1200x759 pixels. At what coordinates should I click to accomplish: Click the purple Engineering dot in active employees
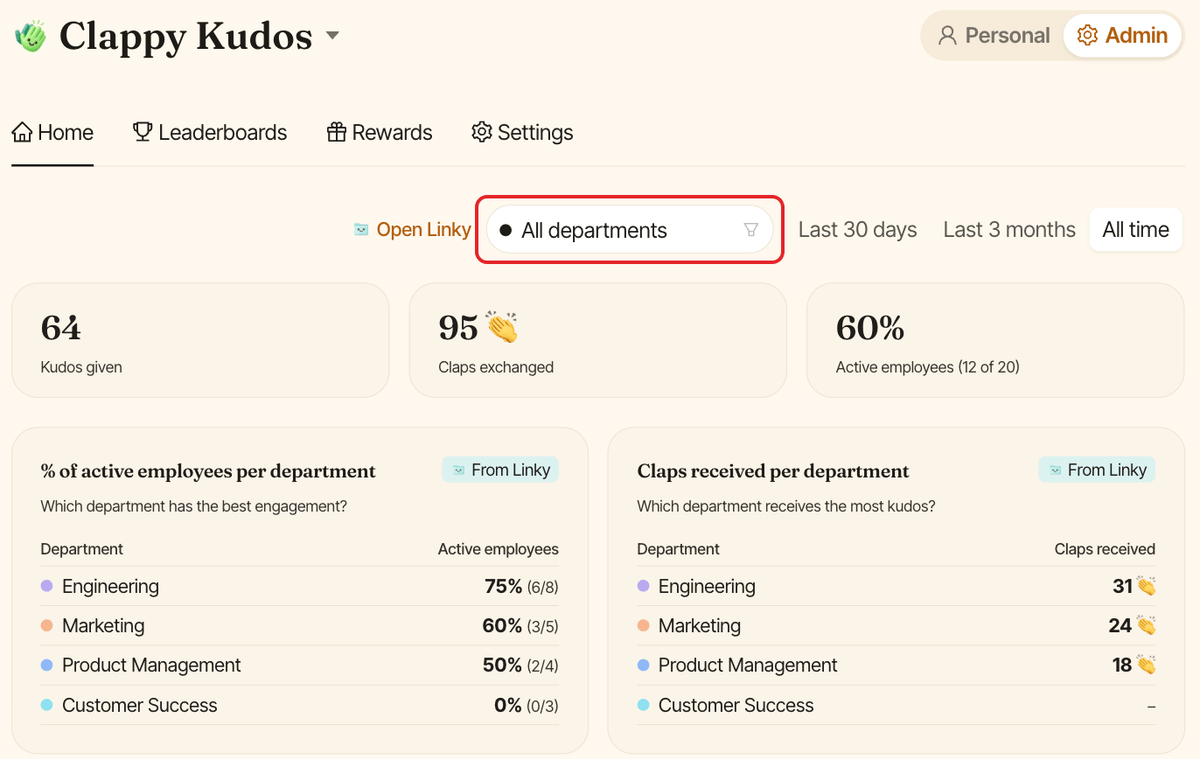46,586
